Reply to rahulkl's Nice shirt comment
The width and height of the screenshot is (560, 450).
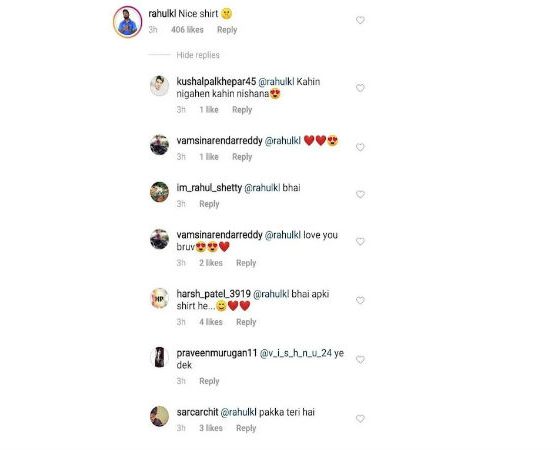pos(227,30)
